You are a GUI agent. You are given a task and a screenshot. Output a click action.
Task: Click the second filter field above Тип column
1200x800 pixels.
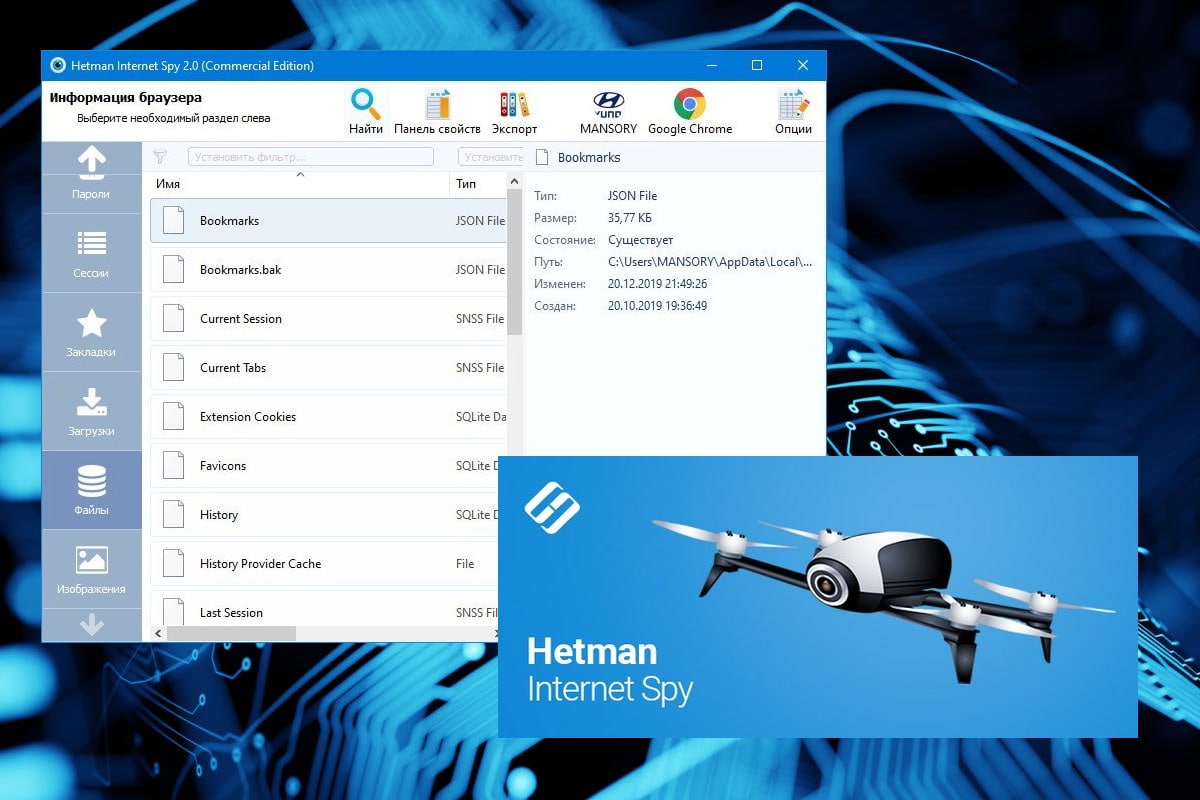click(x=490, y=157)
